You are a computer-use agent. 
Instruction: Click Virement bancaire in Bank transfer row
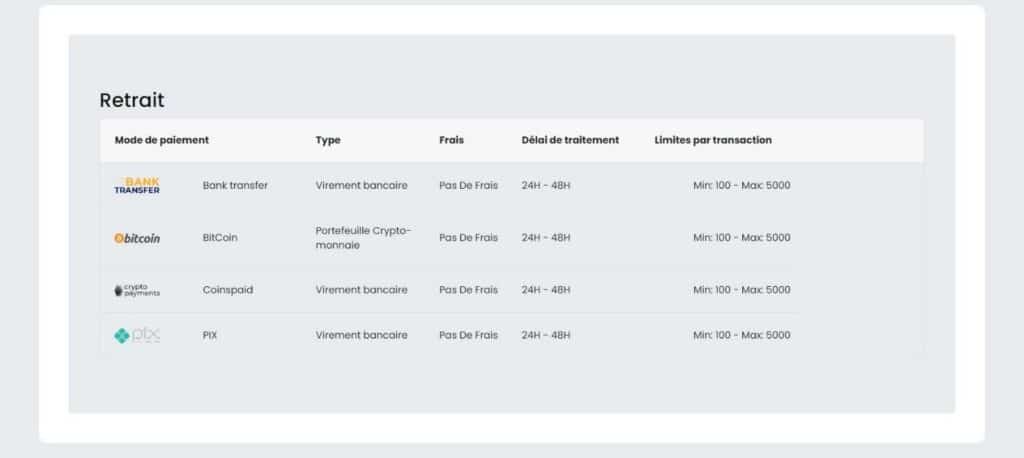[361, 186]
